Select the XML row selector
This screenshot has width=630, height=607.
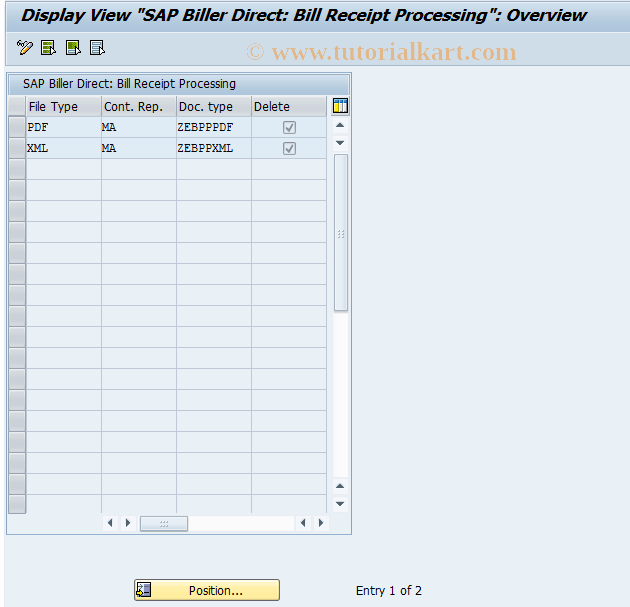[x=17, y=148]
